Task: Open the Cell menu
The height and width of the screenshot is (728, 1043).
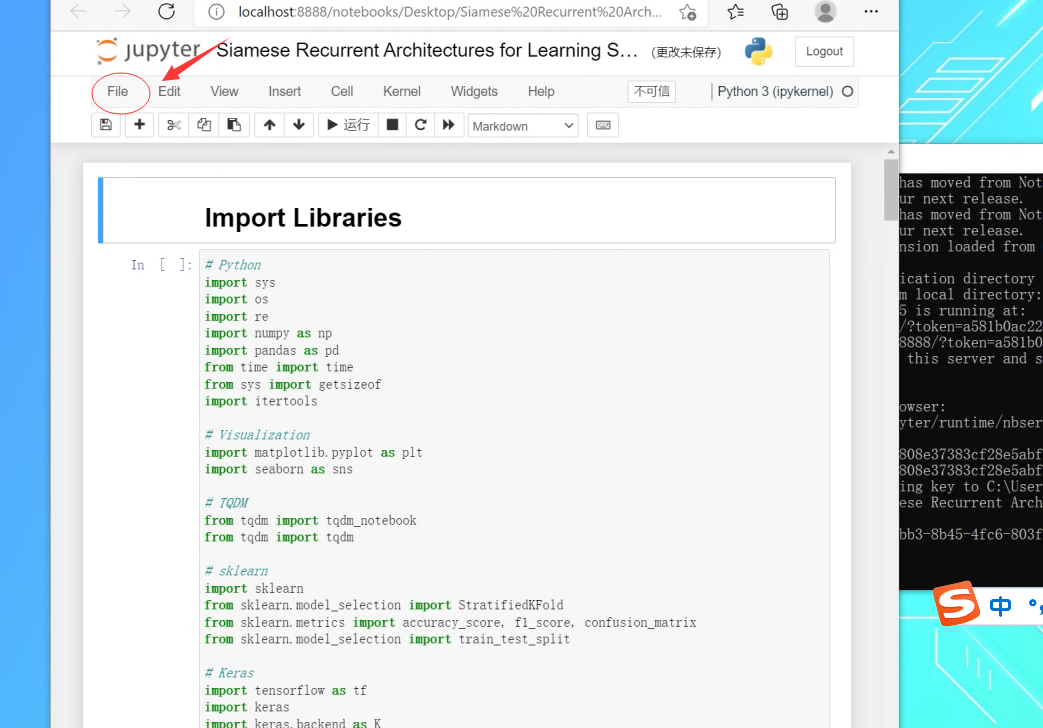Action: [x=342, y=92]
